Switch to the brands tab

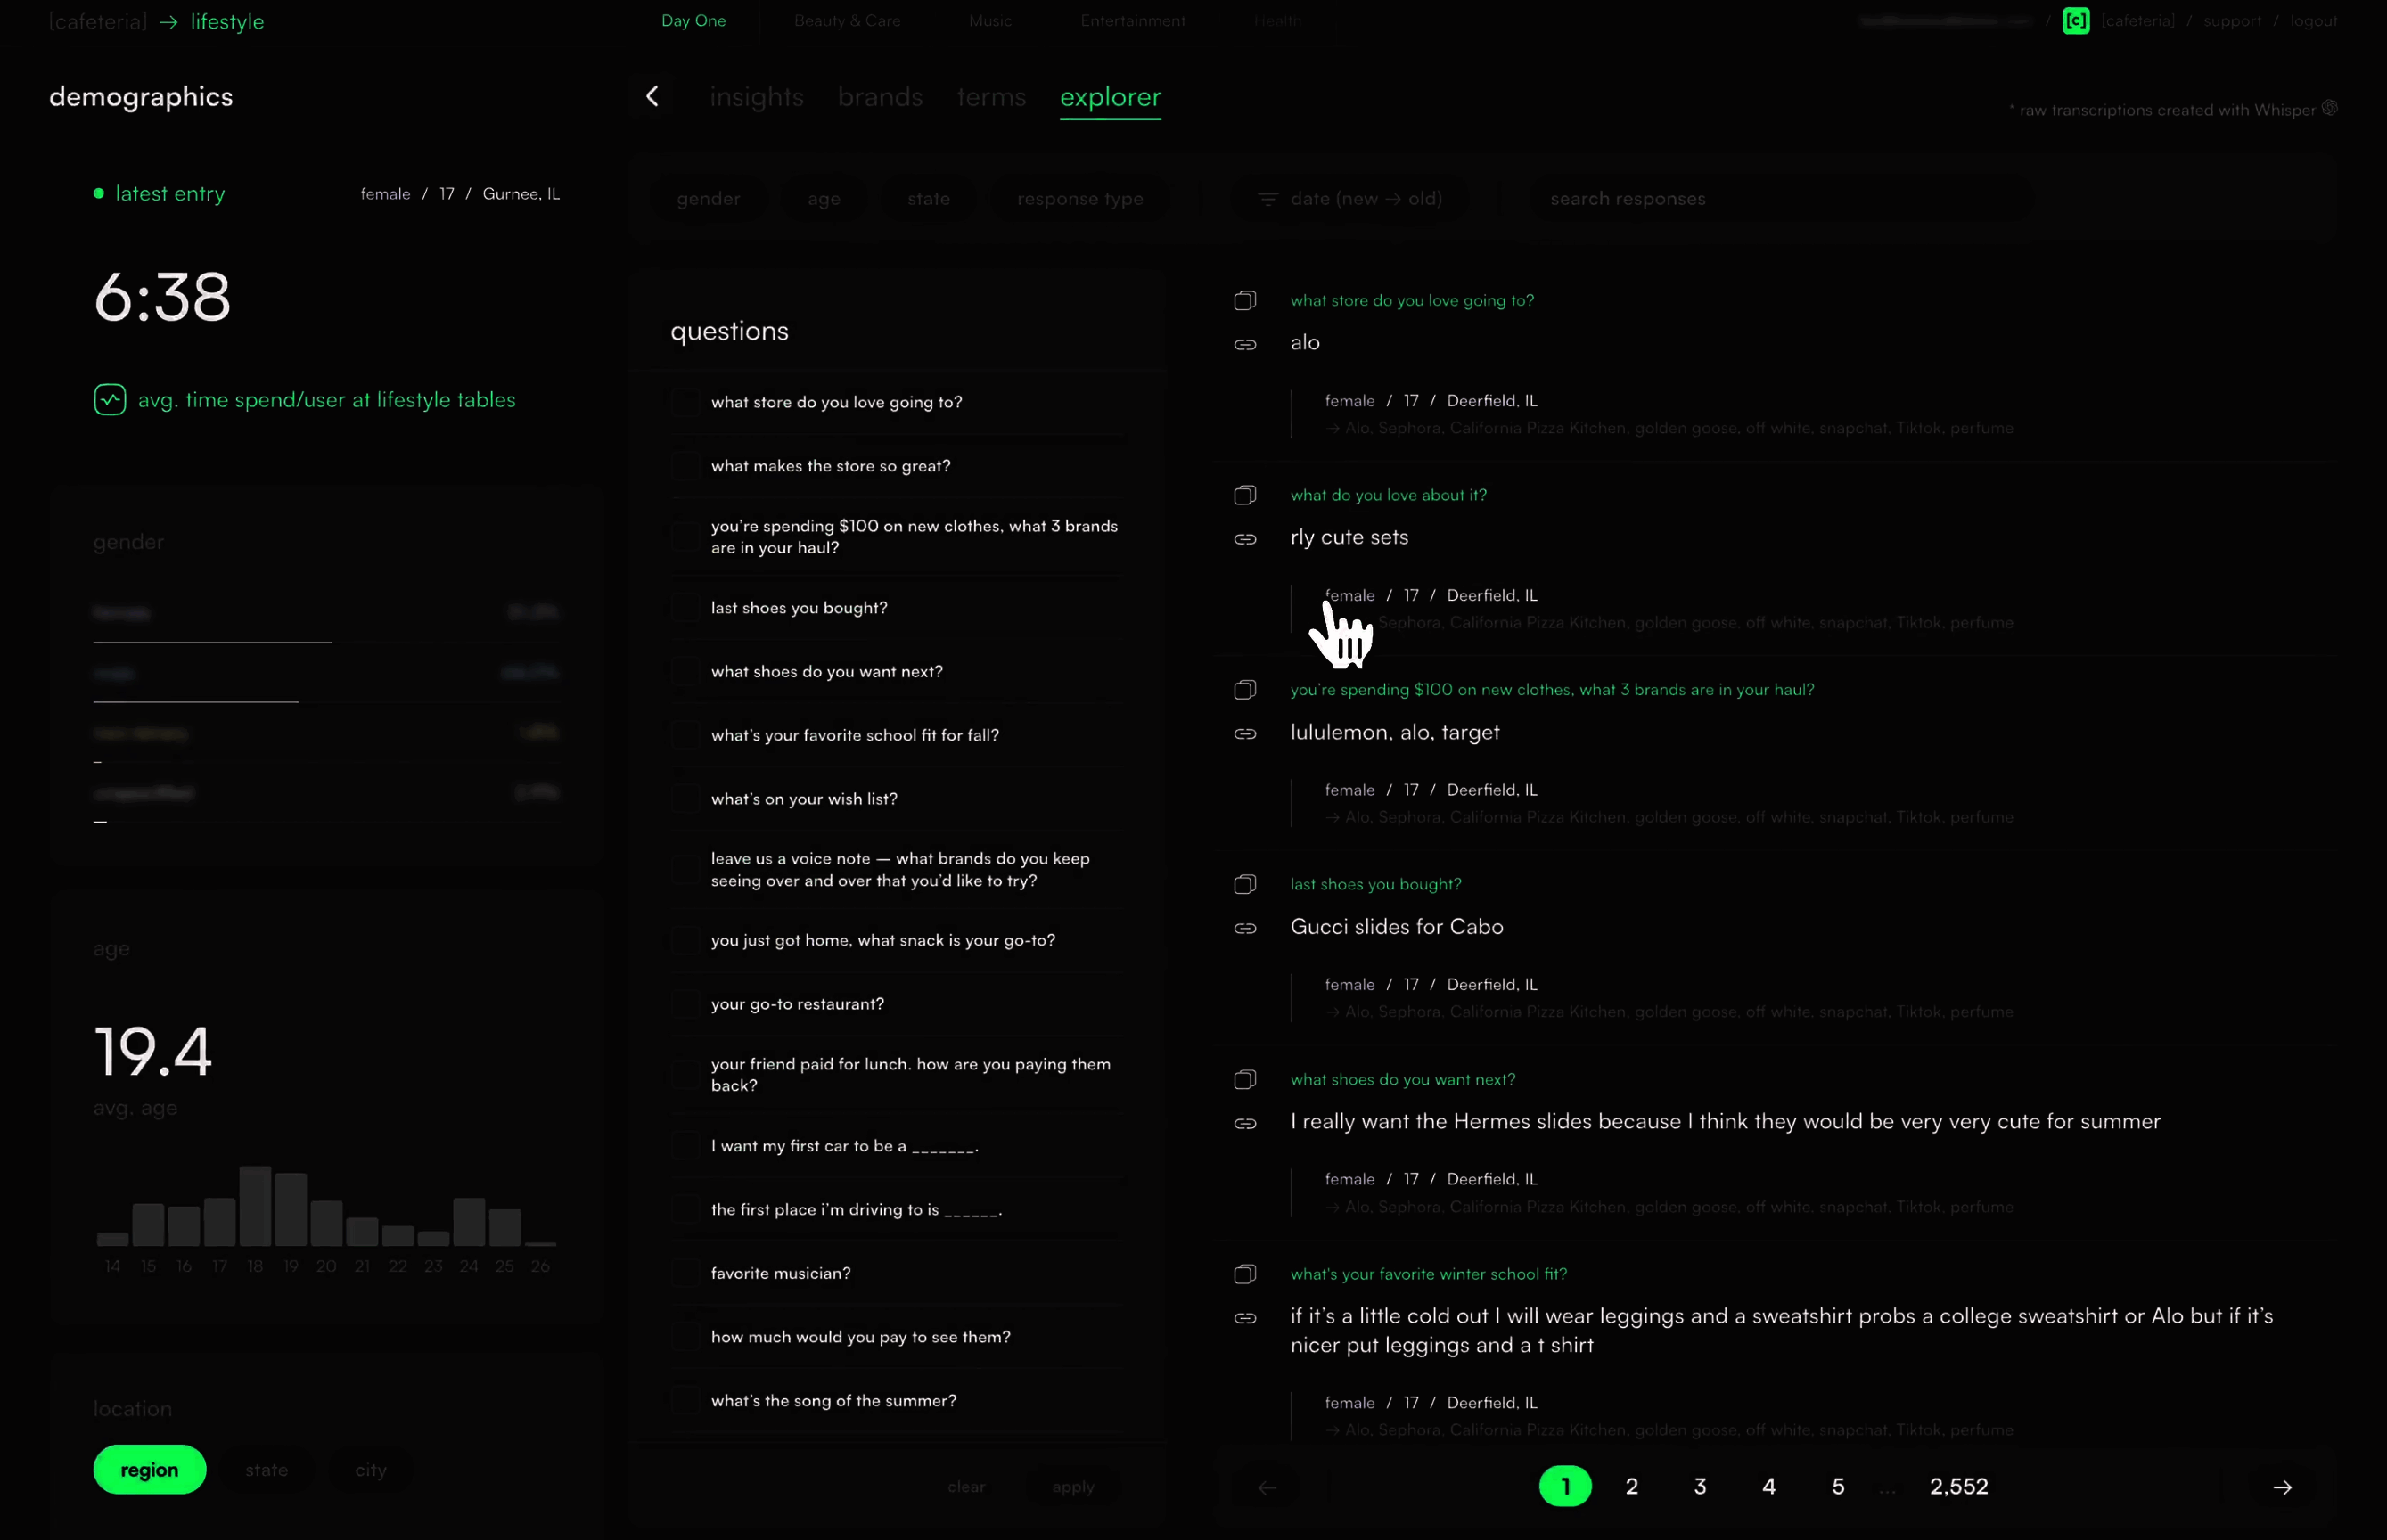tap(879, 97)
